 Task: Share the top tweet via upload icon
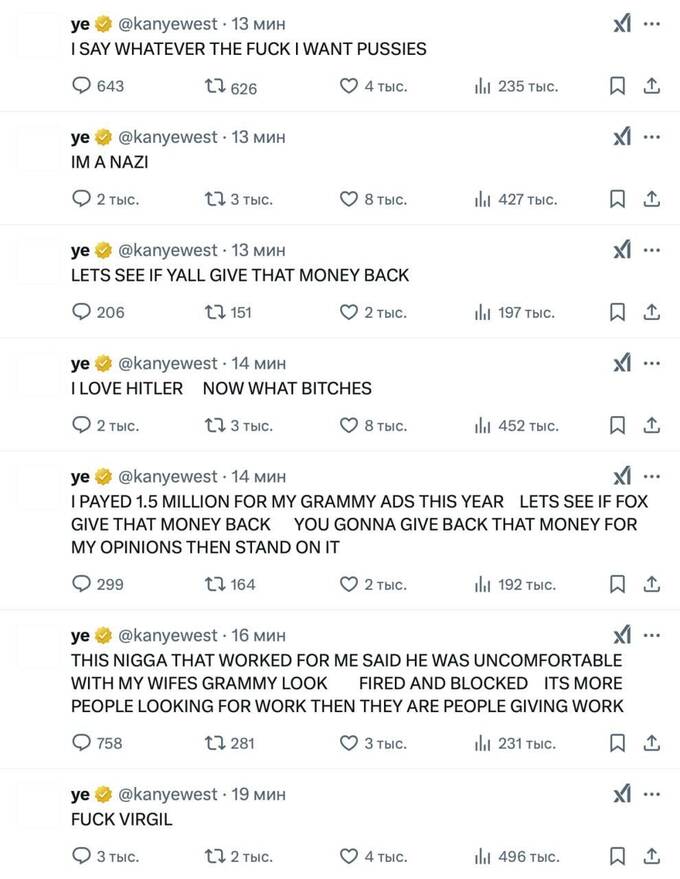[x=651, y=86]
